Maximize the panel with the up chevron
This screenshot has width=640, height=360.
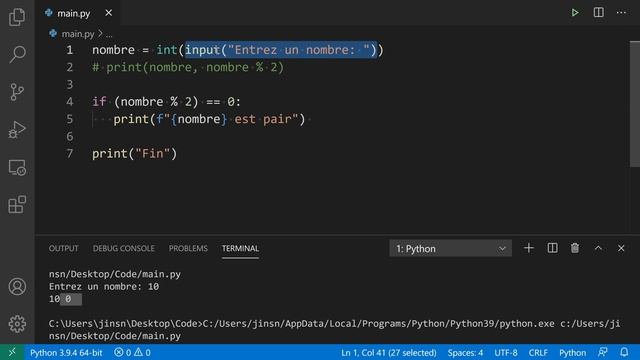[x=598, y=248]
